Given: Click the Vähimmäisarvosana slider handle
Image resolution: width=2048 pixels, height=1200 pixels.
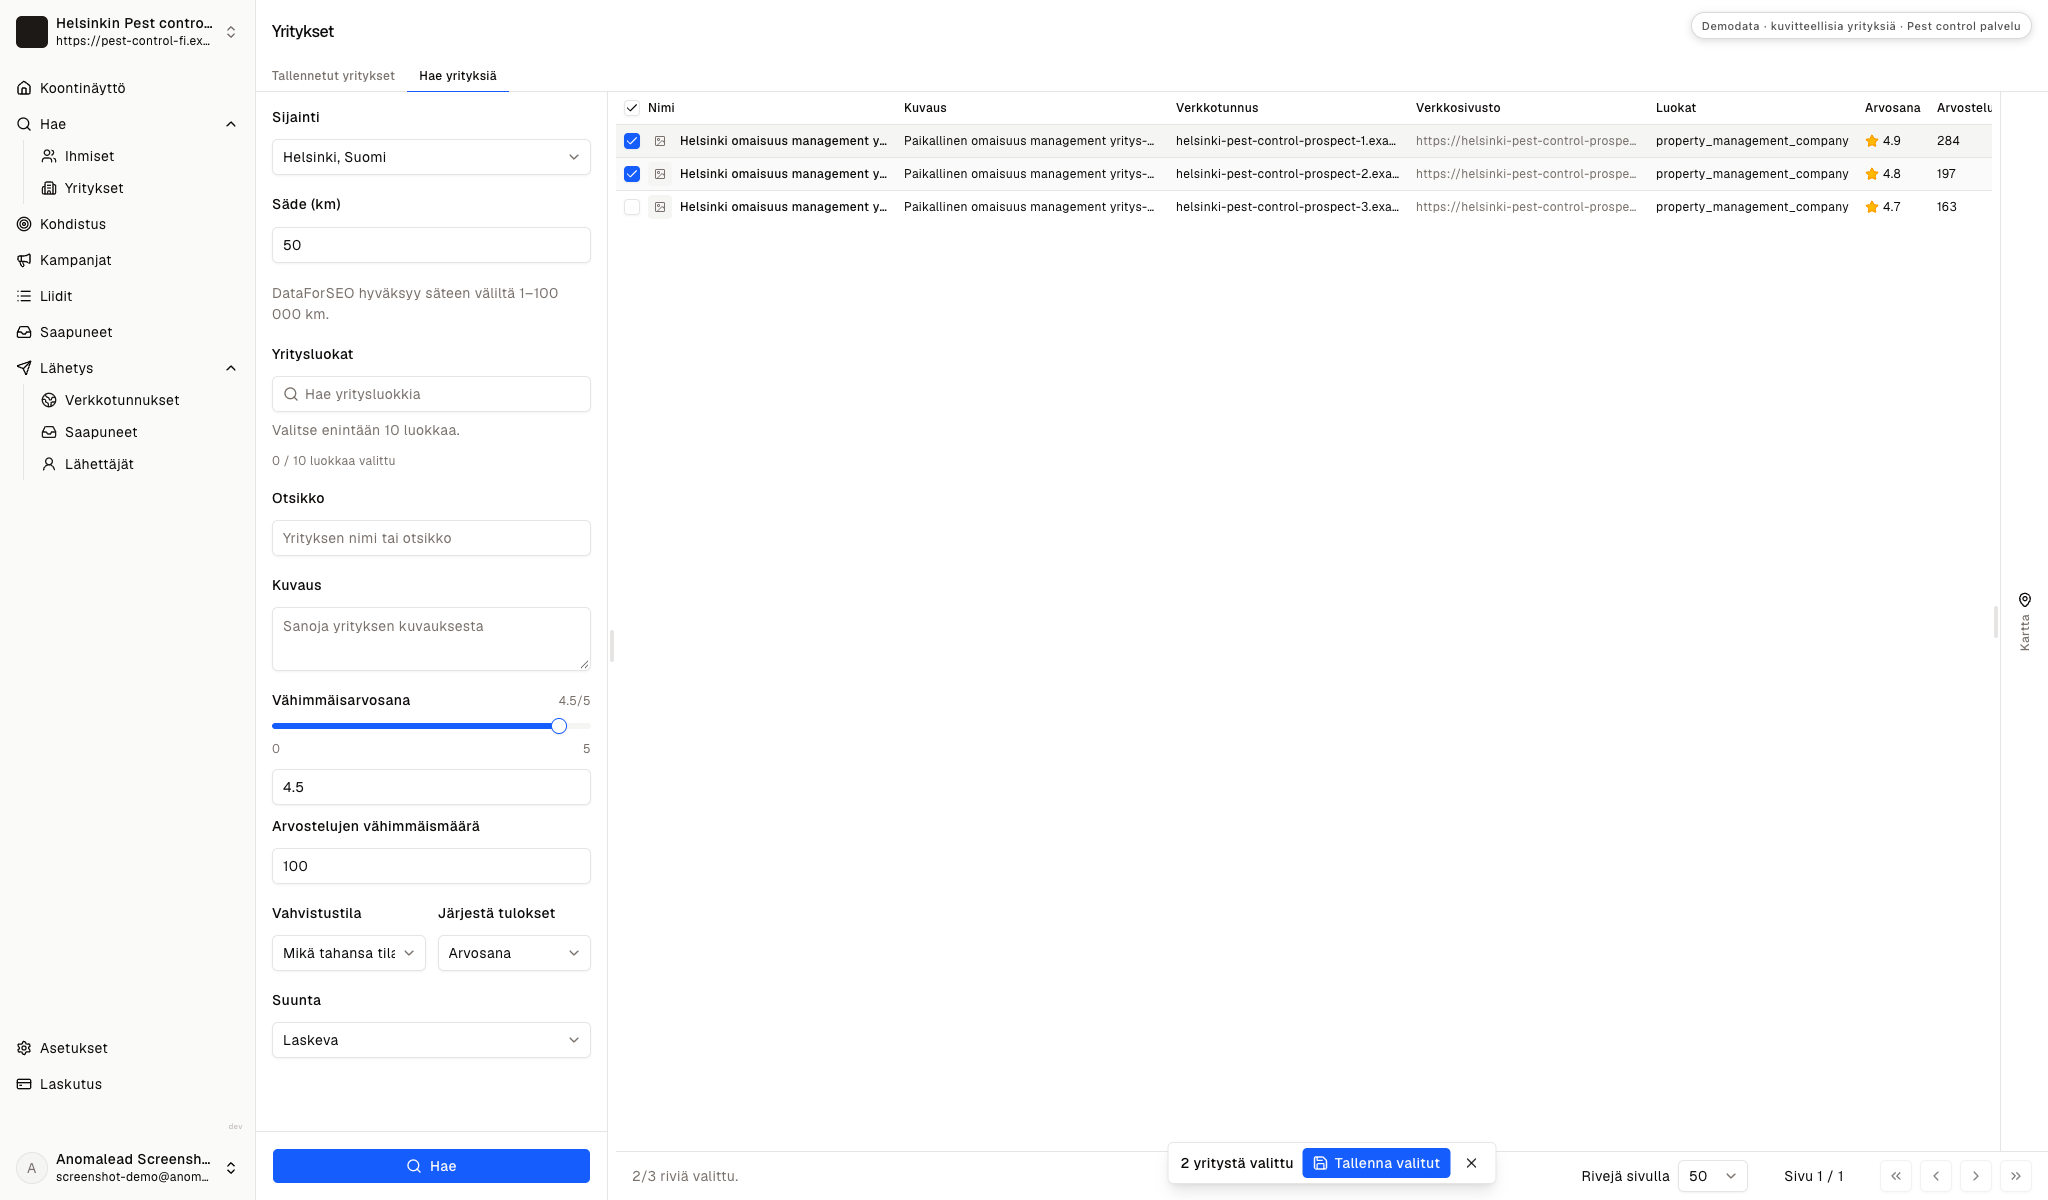Looking at the screenshot, I should pos(559,726).
